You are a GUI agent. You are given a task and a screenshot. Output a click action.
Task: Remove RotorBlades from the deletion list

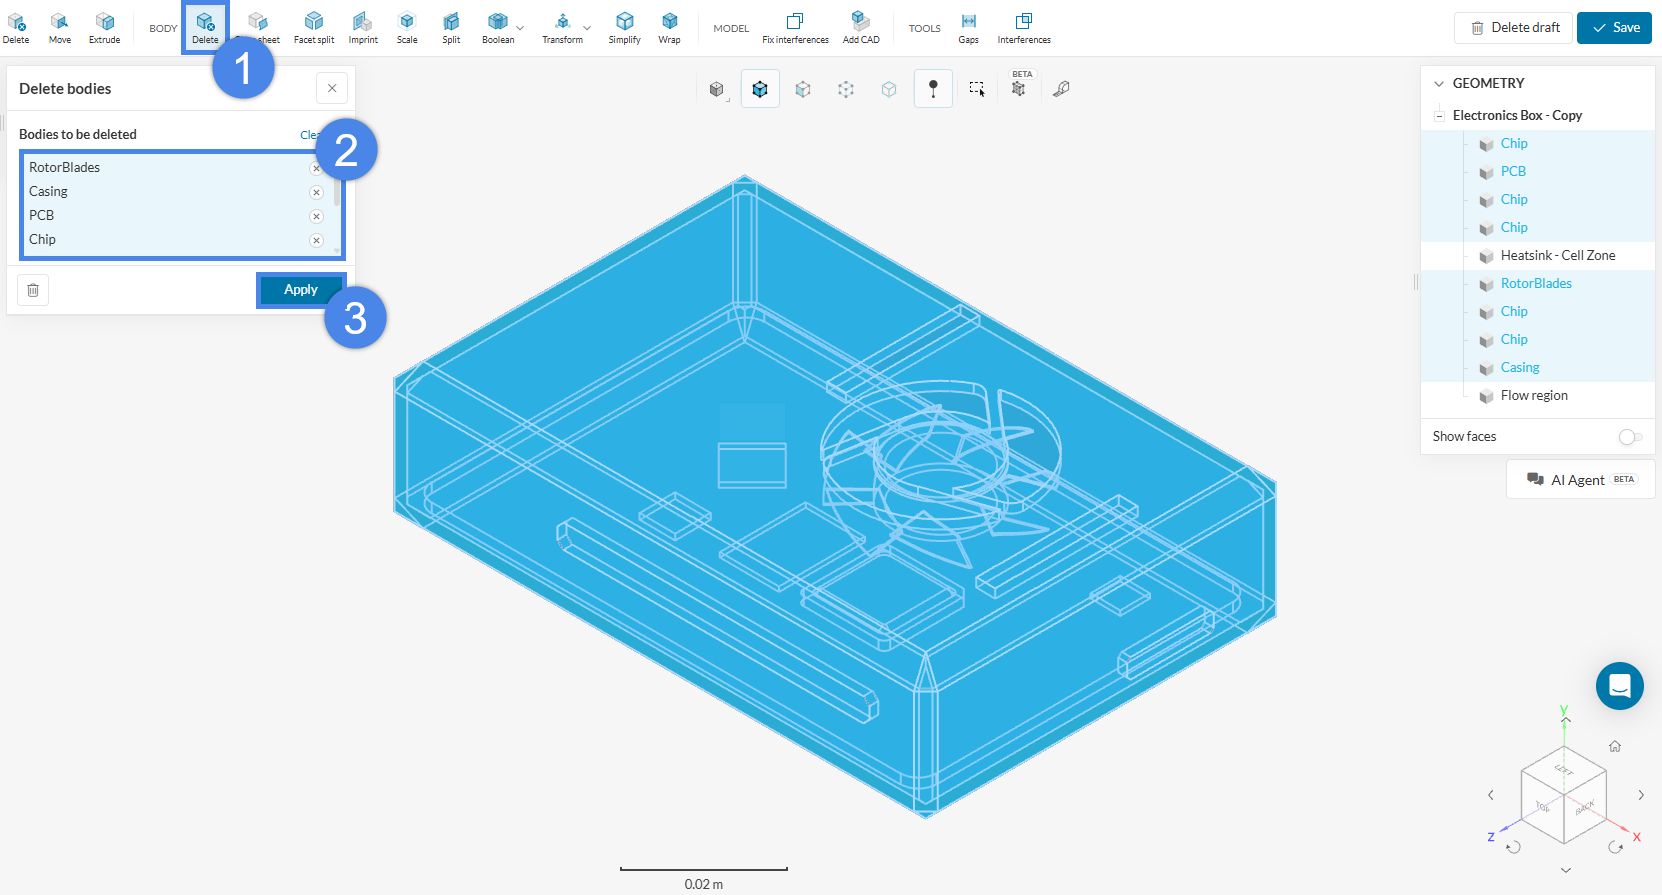point(316,168)
